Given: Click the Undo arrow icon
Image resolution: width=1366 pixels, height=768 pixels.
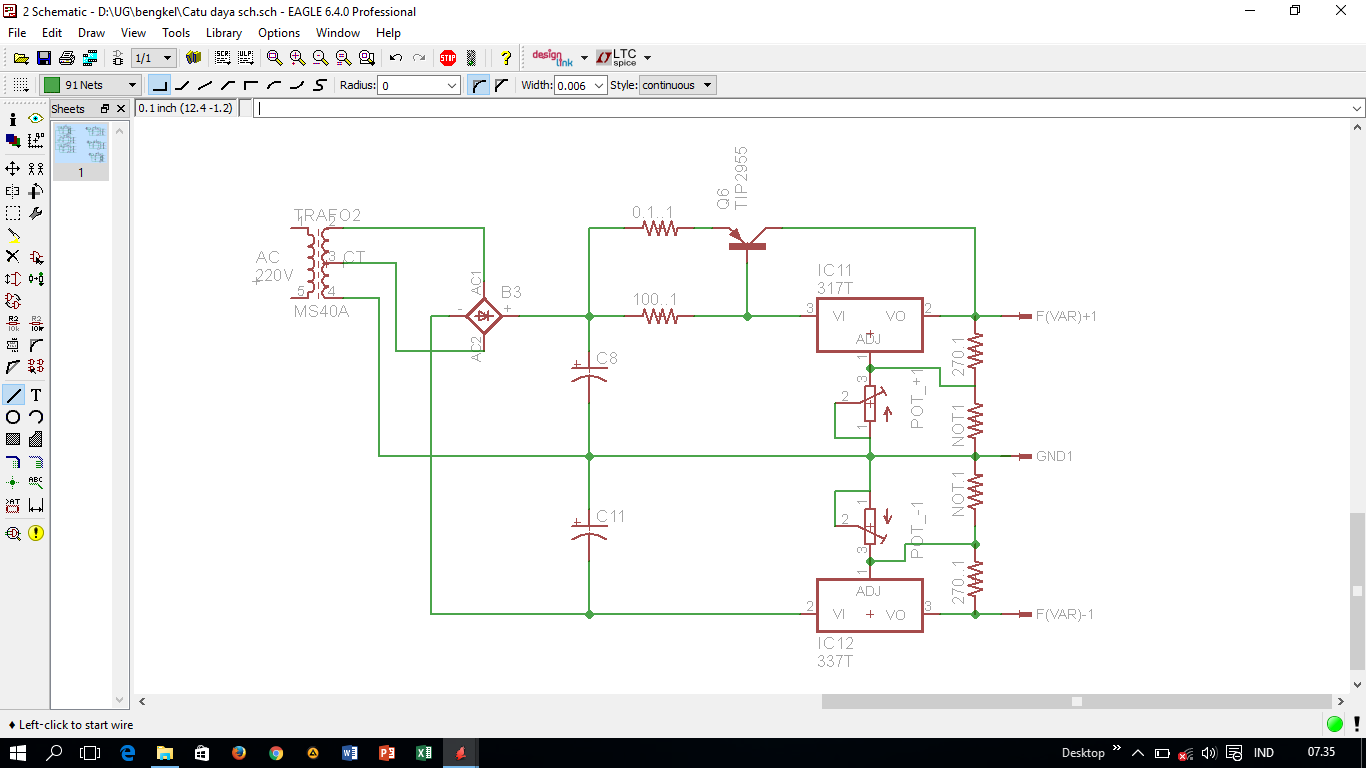Looking at the screenshot, I should (396, 58).
